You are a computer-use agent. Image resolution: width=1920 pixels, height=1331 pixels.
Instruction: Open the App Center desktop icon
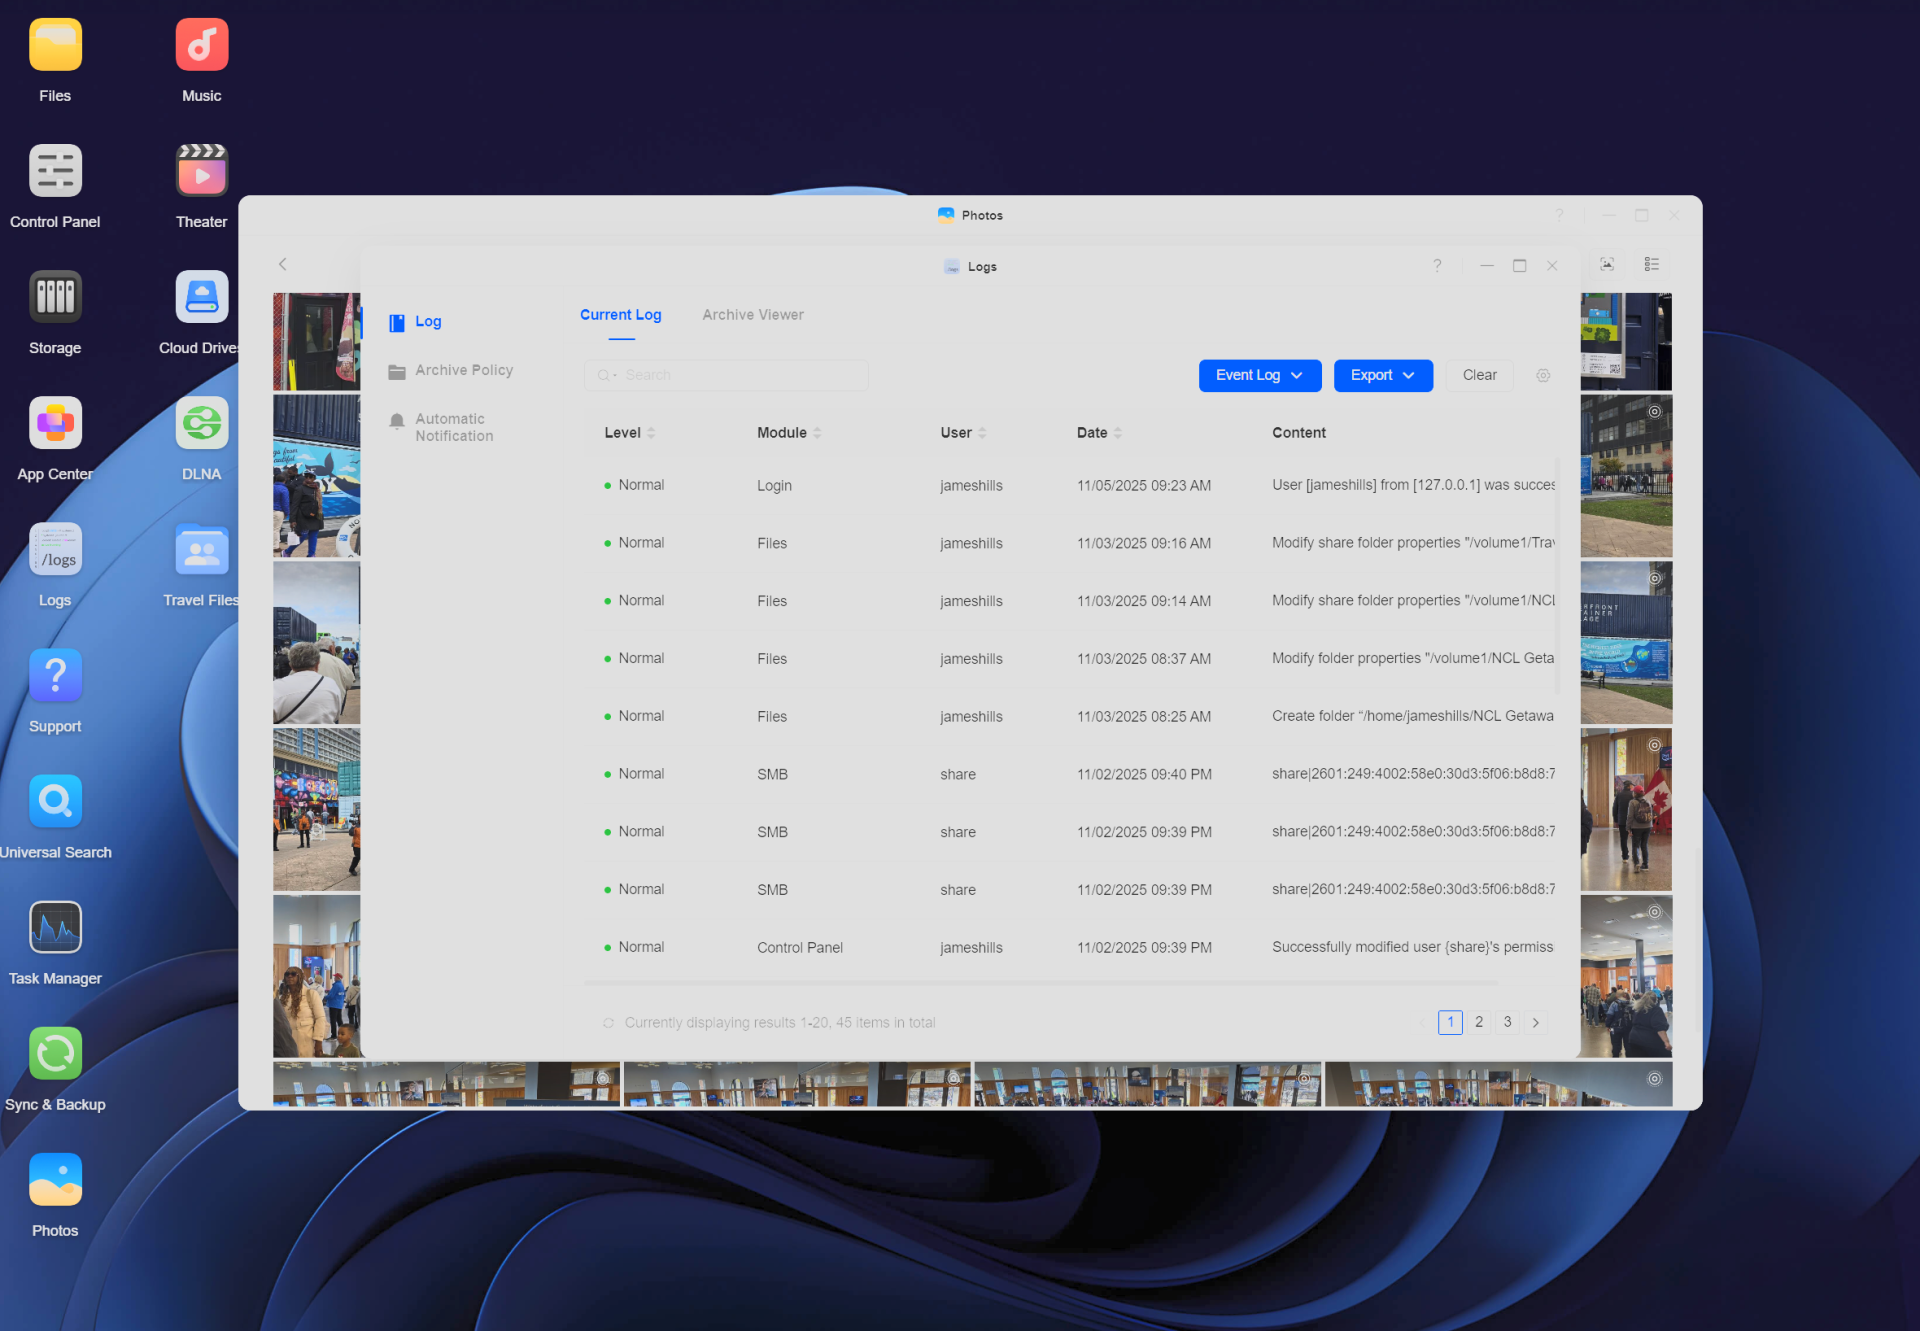pyautogui.click(x=55, y=424)
